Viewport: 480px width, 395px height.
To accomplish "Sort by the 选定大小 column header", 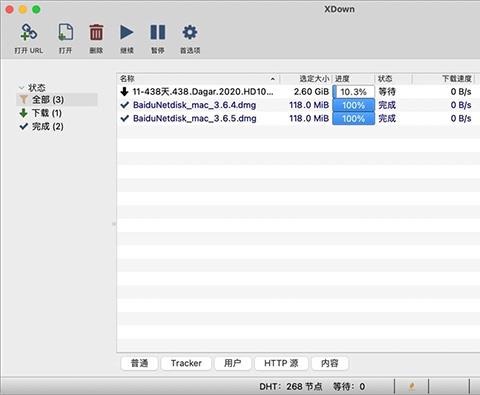I will pyautogui.click(x=306, y=79).
